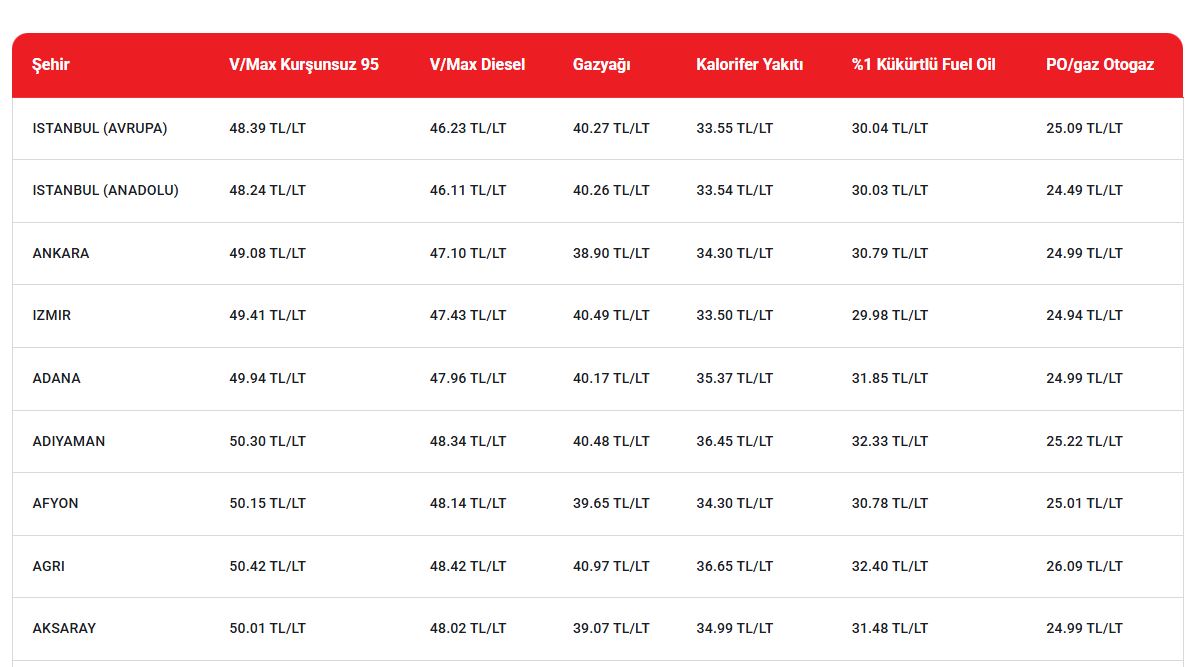The width and height of the screenshot is (1190, 667).
Task: Click the 46.11 TL/LT diesel price
Action: [468, 190]
